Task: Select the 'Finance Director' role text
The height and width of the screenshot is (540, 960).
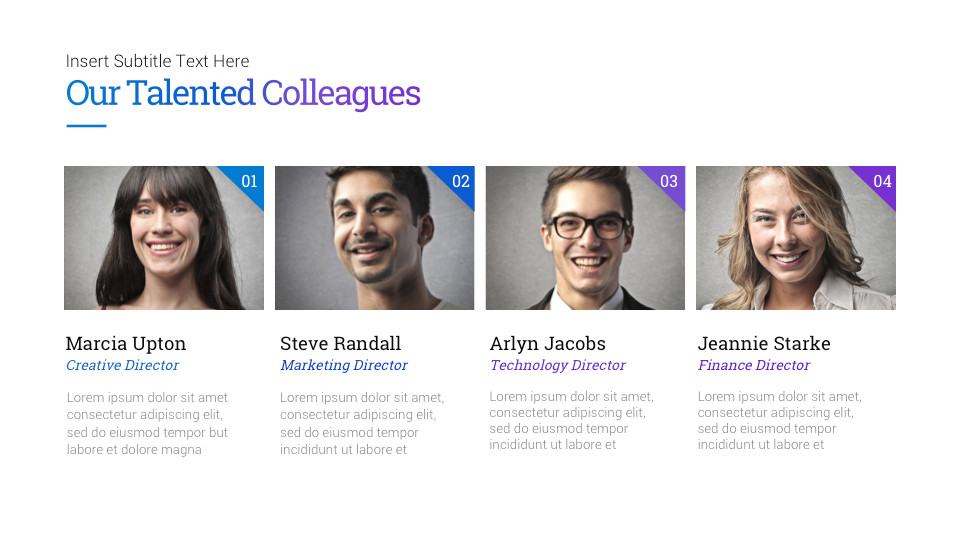Action: point(754,366)
